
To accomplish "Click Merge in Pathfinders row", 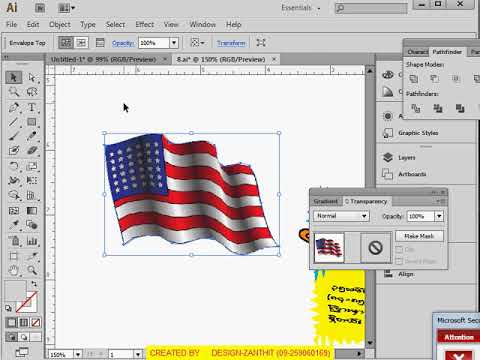I will click(460, 108).
